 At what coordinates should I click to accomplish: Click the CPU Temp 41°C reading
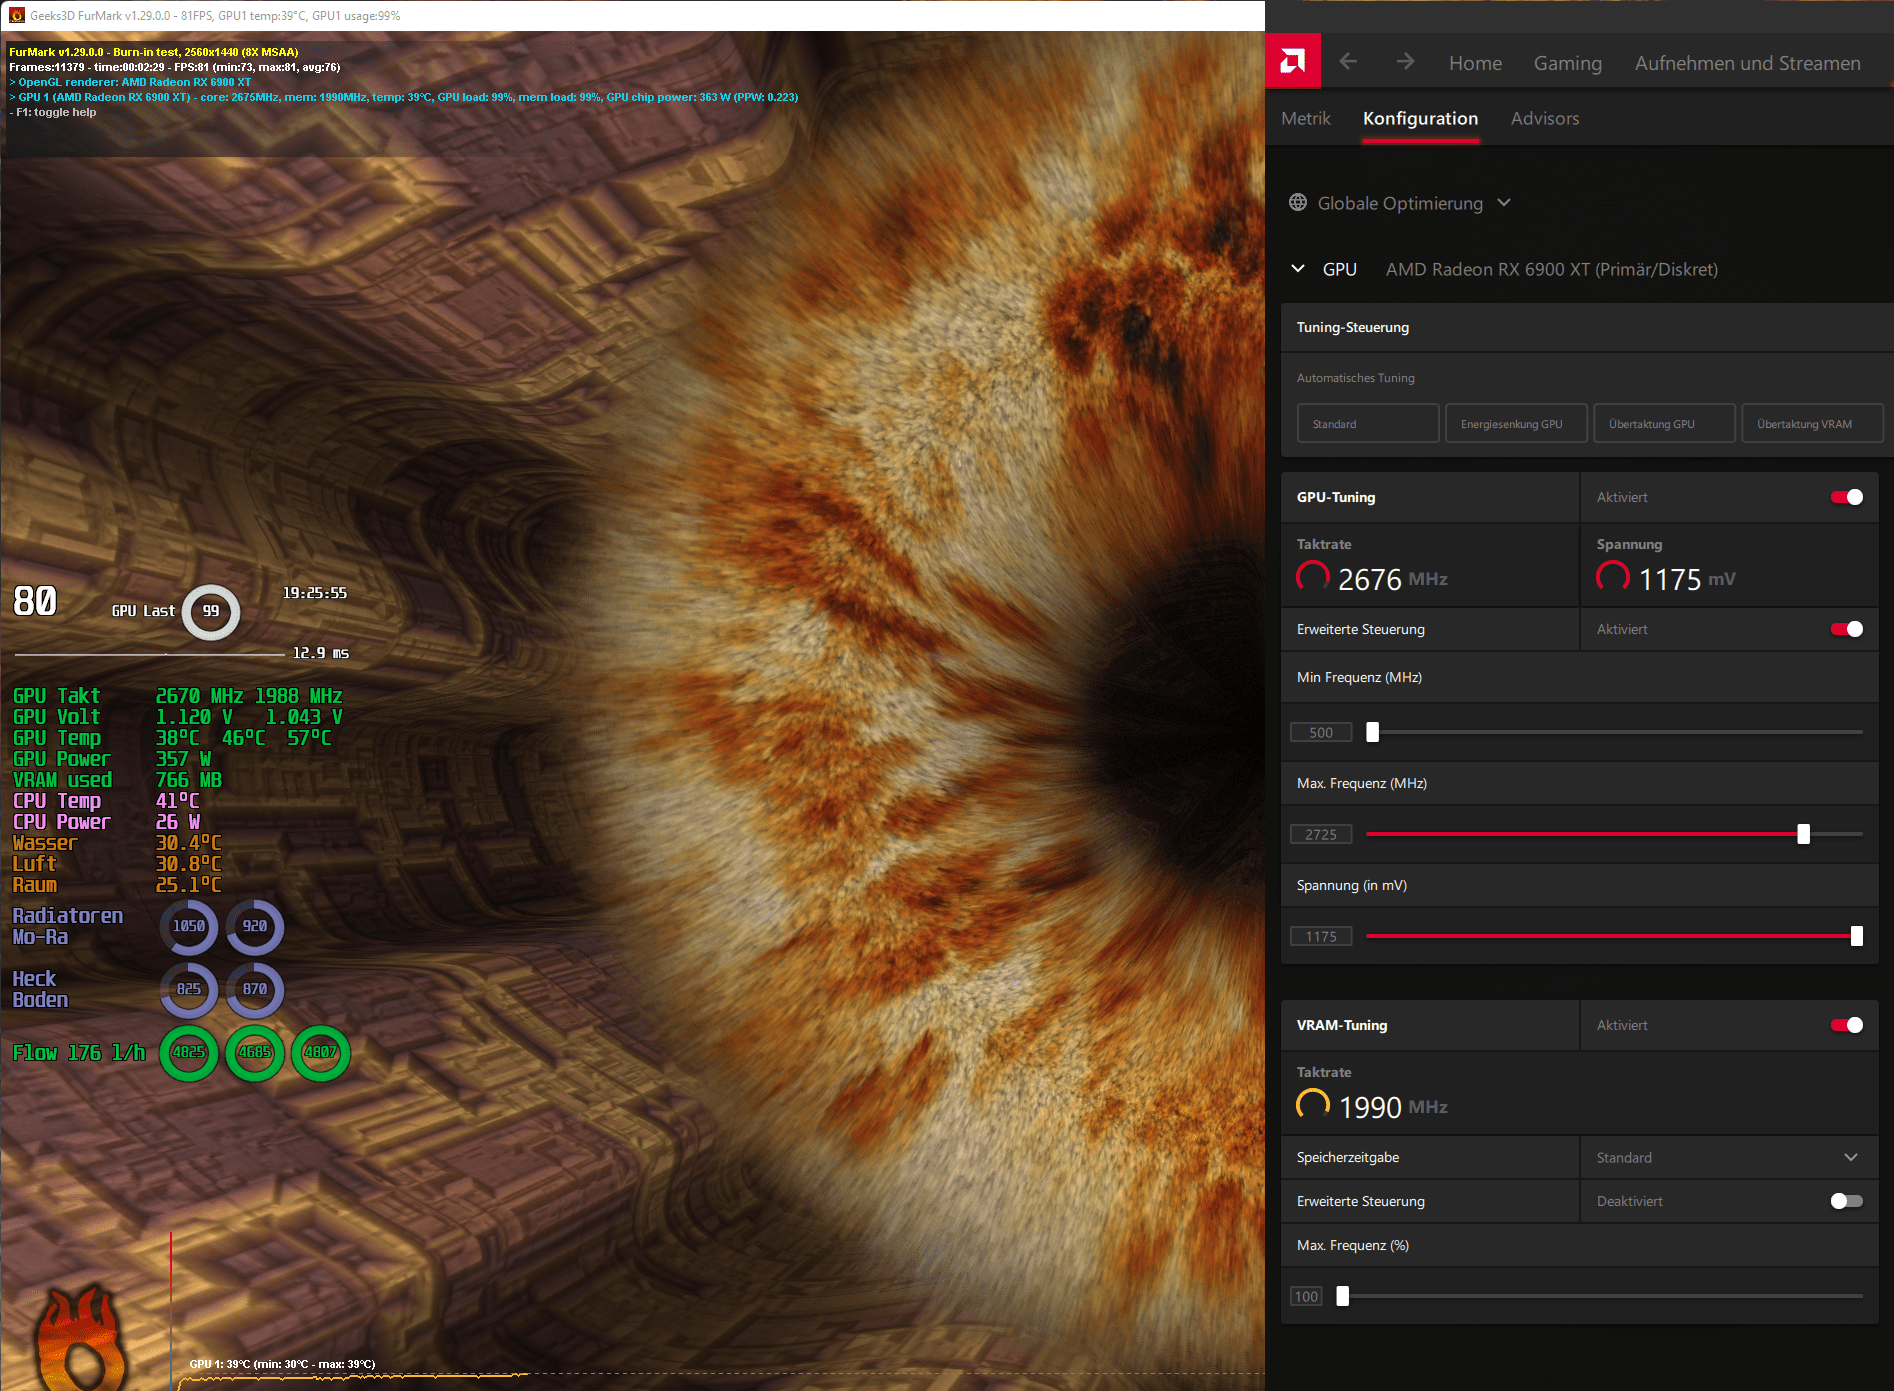178,801
